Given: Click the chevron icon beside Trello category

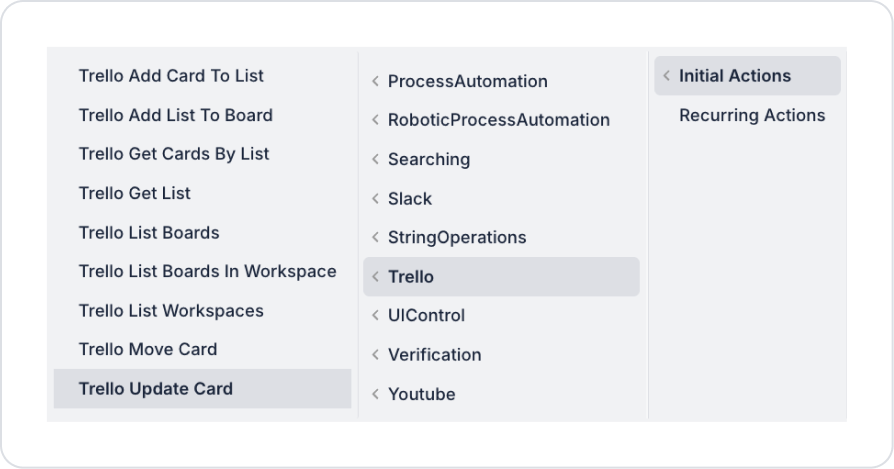Looking at the screenshot, I should (x=375, y=277).
